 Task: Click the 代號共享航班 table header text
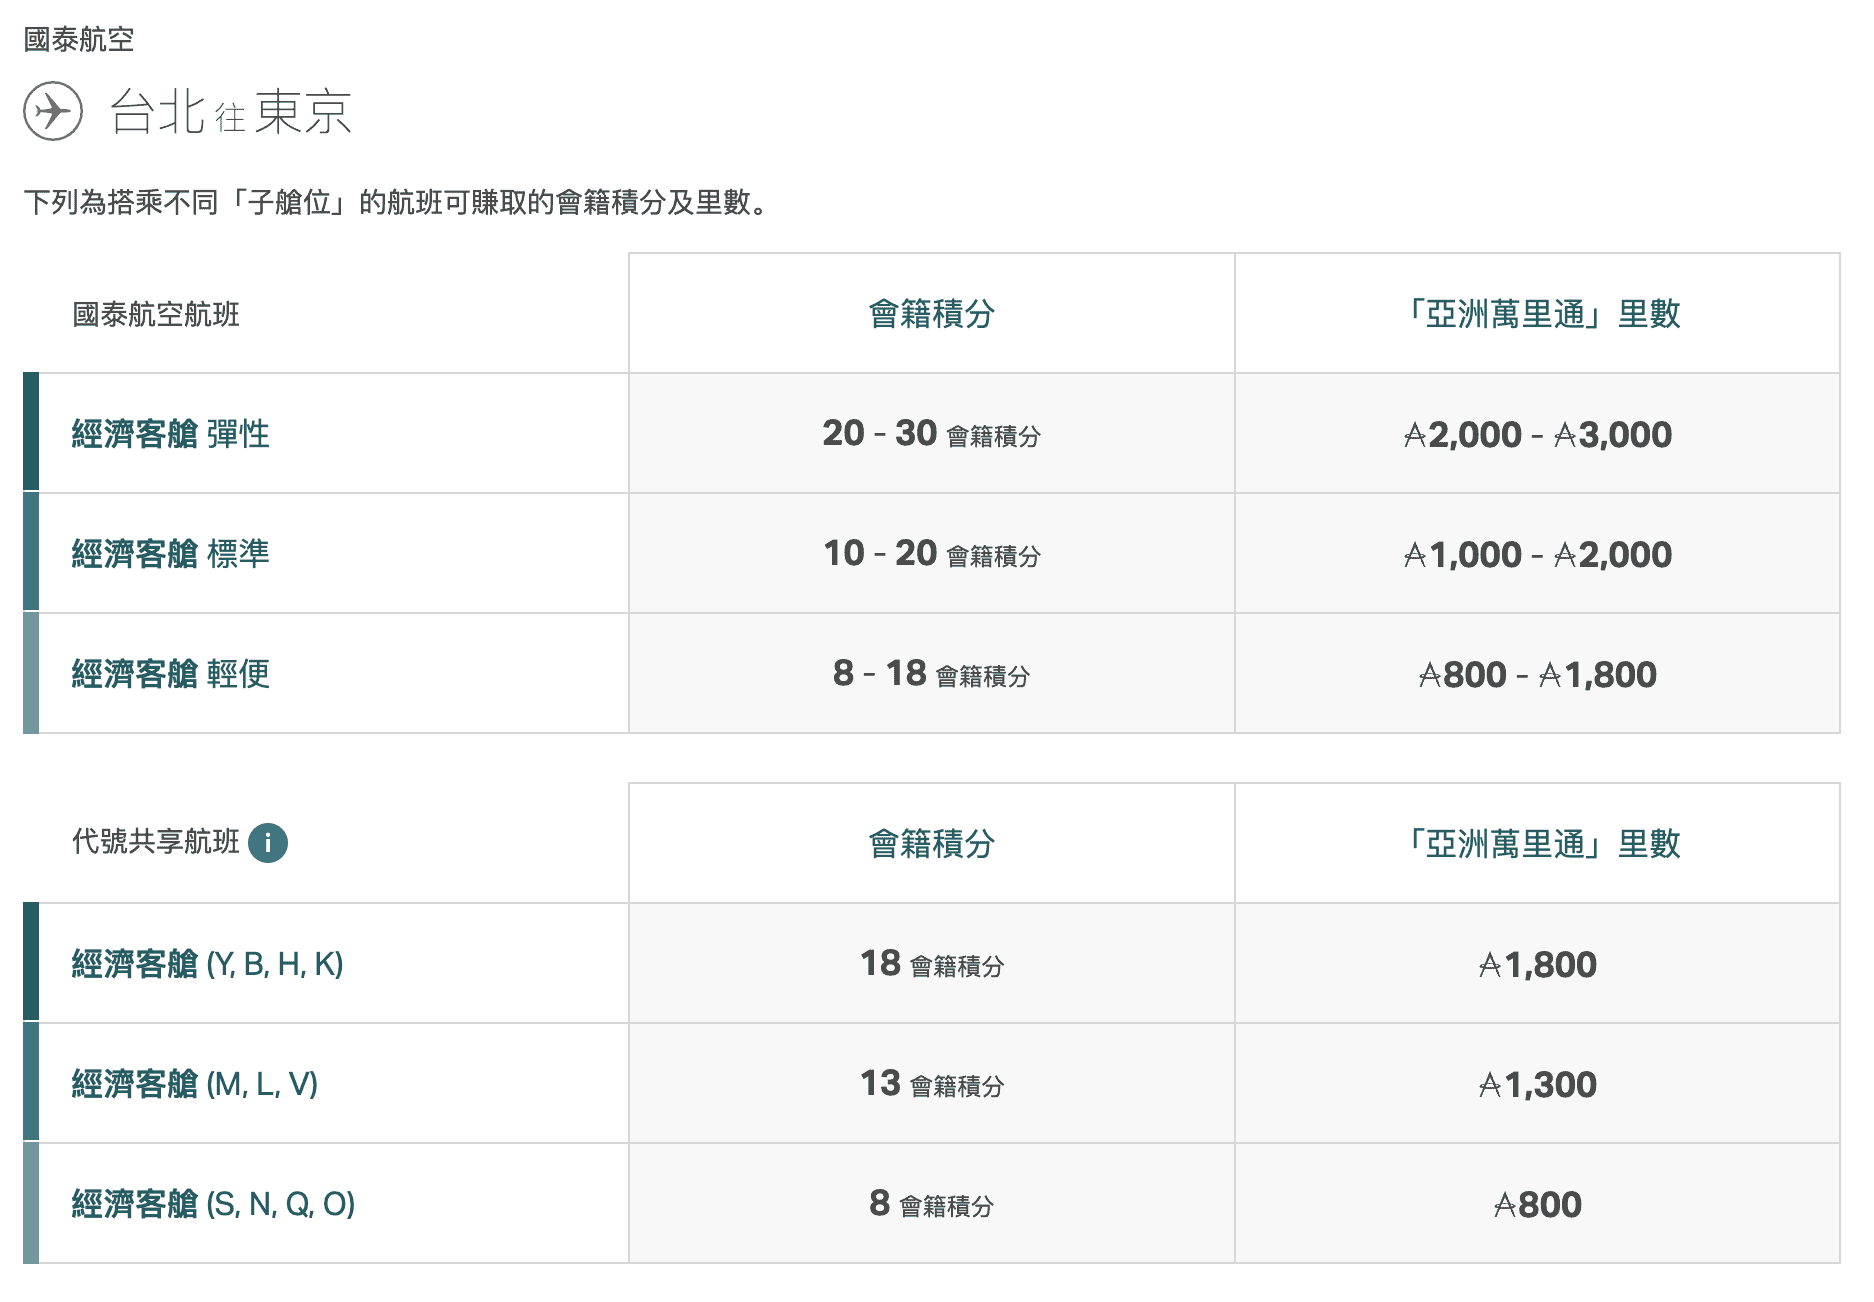coord(156,842)
